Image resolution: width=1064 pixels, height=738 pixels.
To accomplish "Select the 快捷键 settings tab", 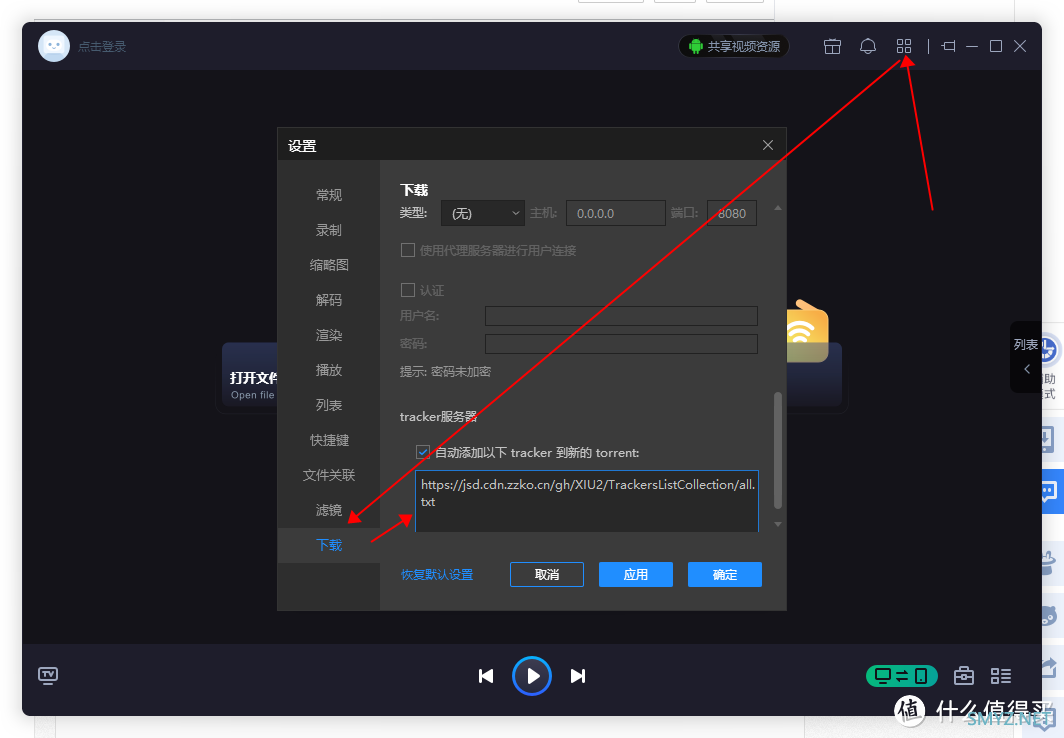I will coord(328,440).
